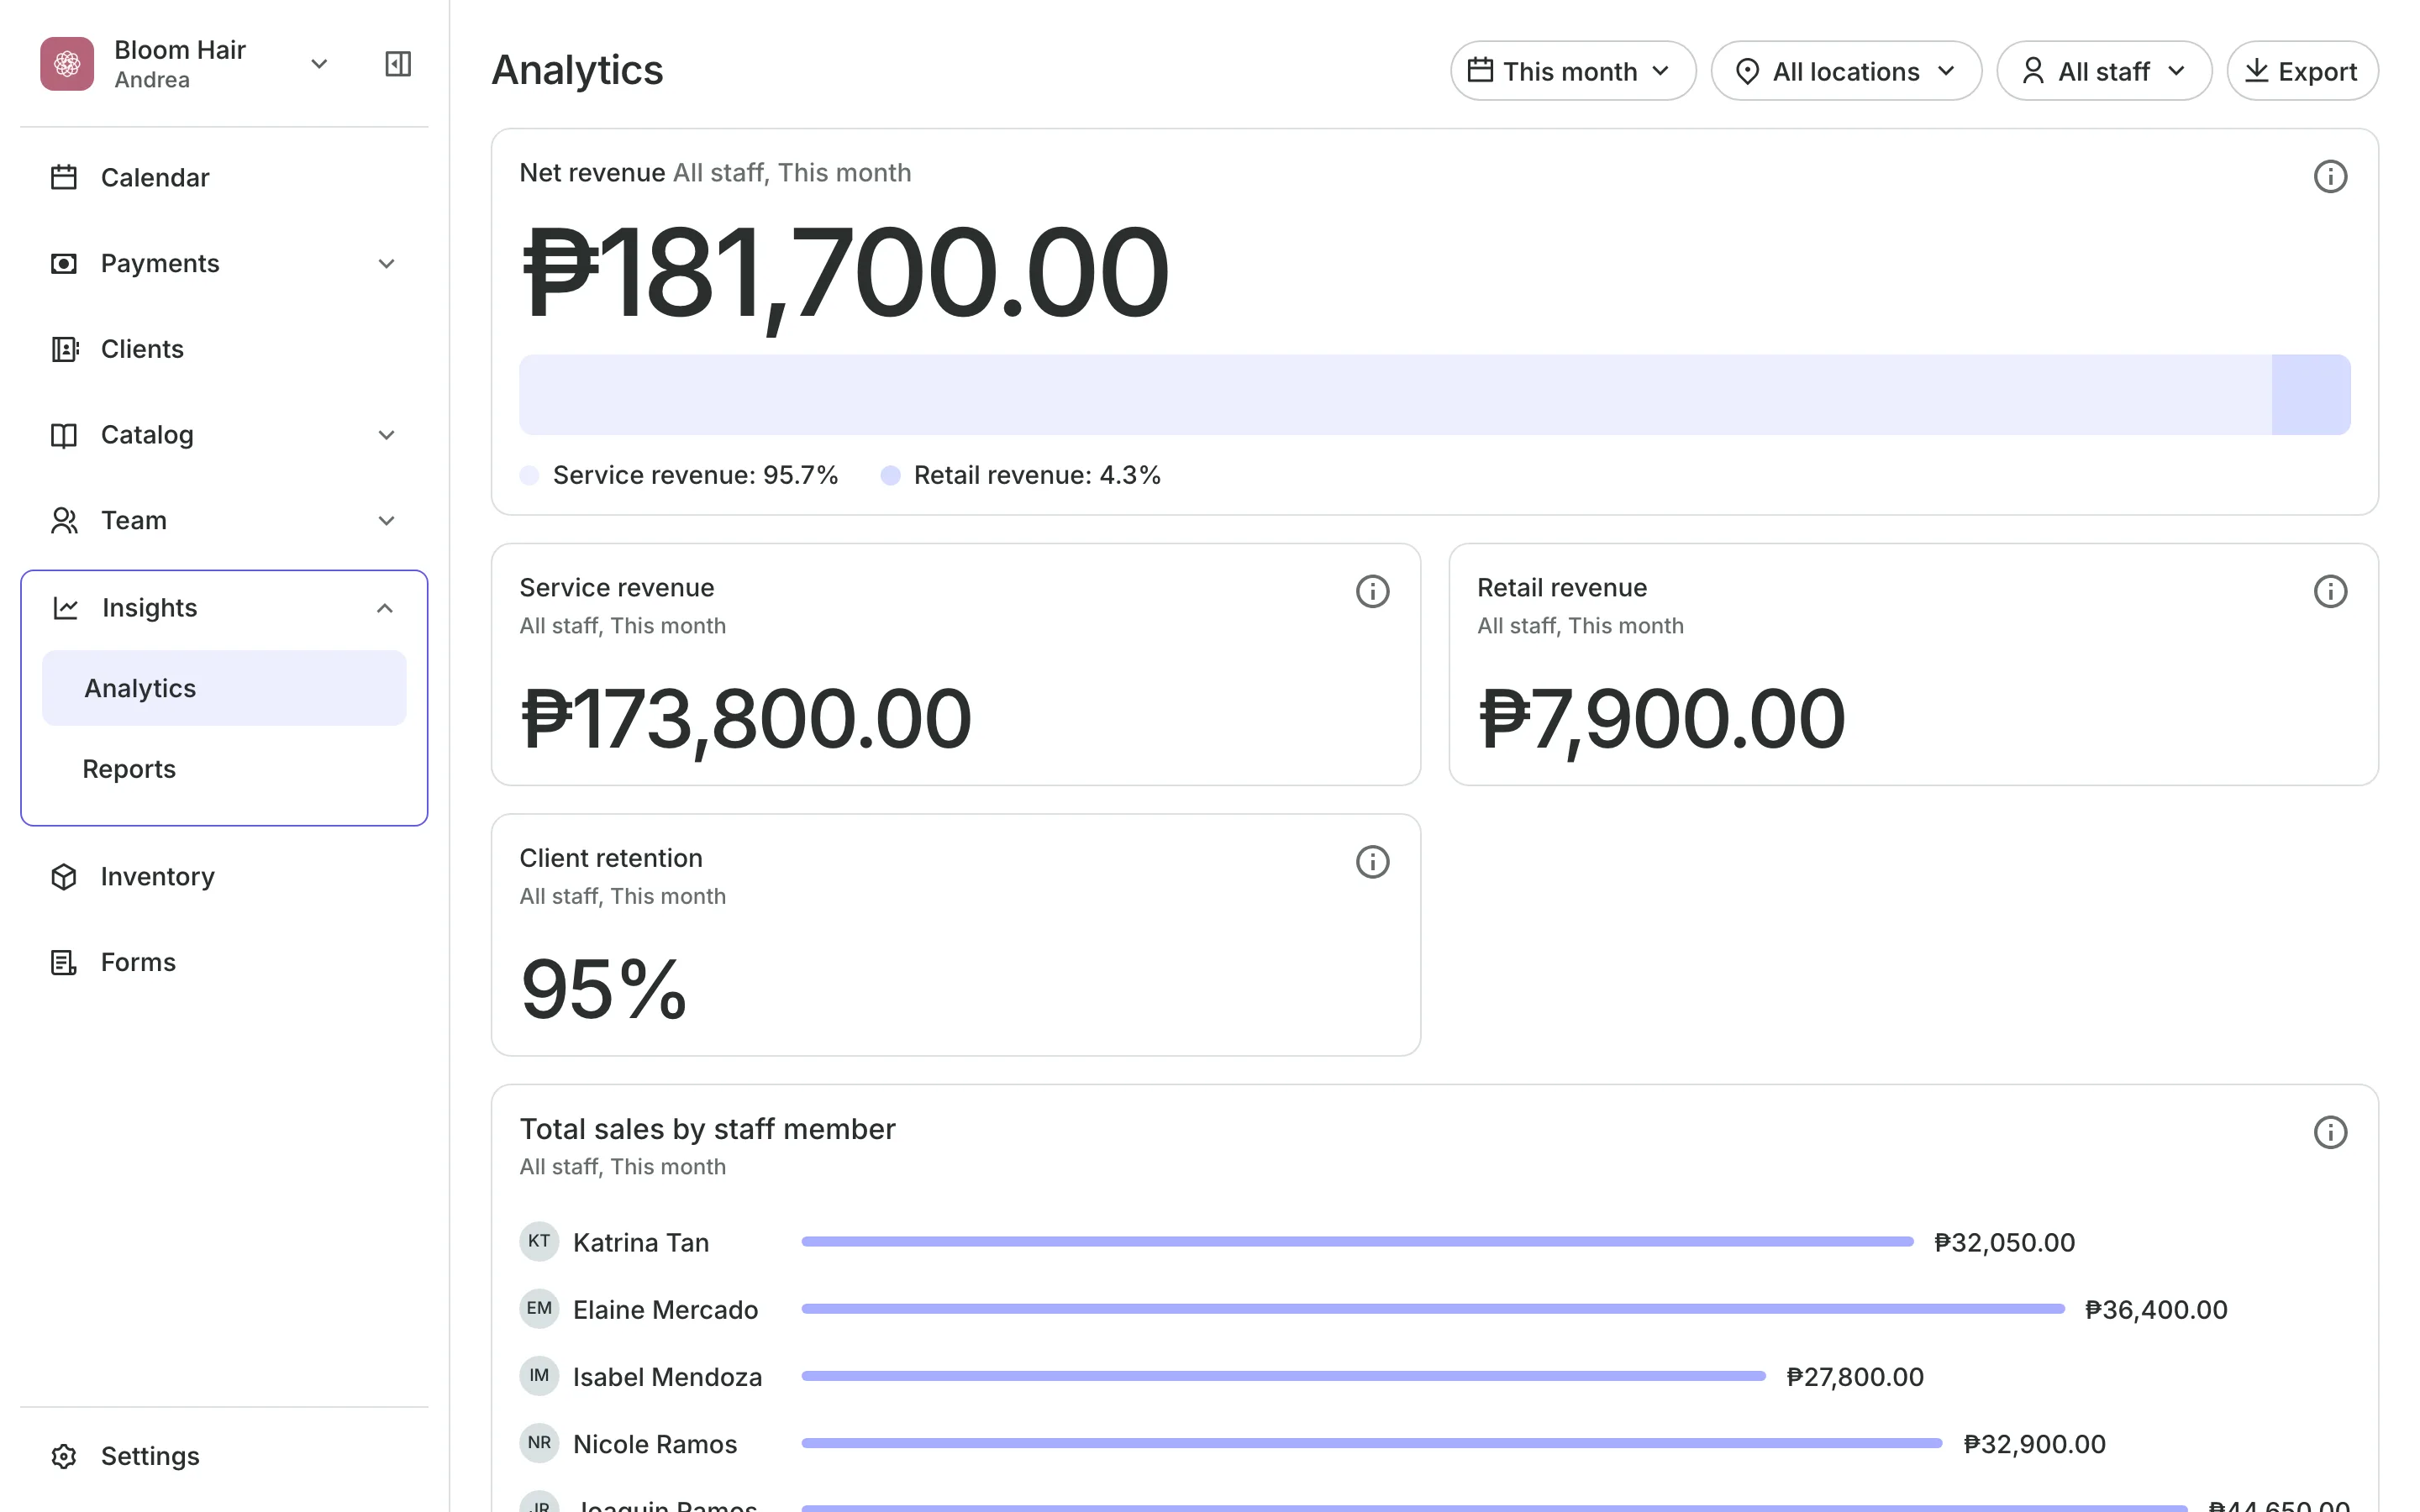Expand the Payments menu chevron
Viewport: 2420px width, 1512px height.
coord(386,264)
